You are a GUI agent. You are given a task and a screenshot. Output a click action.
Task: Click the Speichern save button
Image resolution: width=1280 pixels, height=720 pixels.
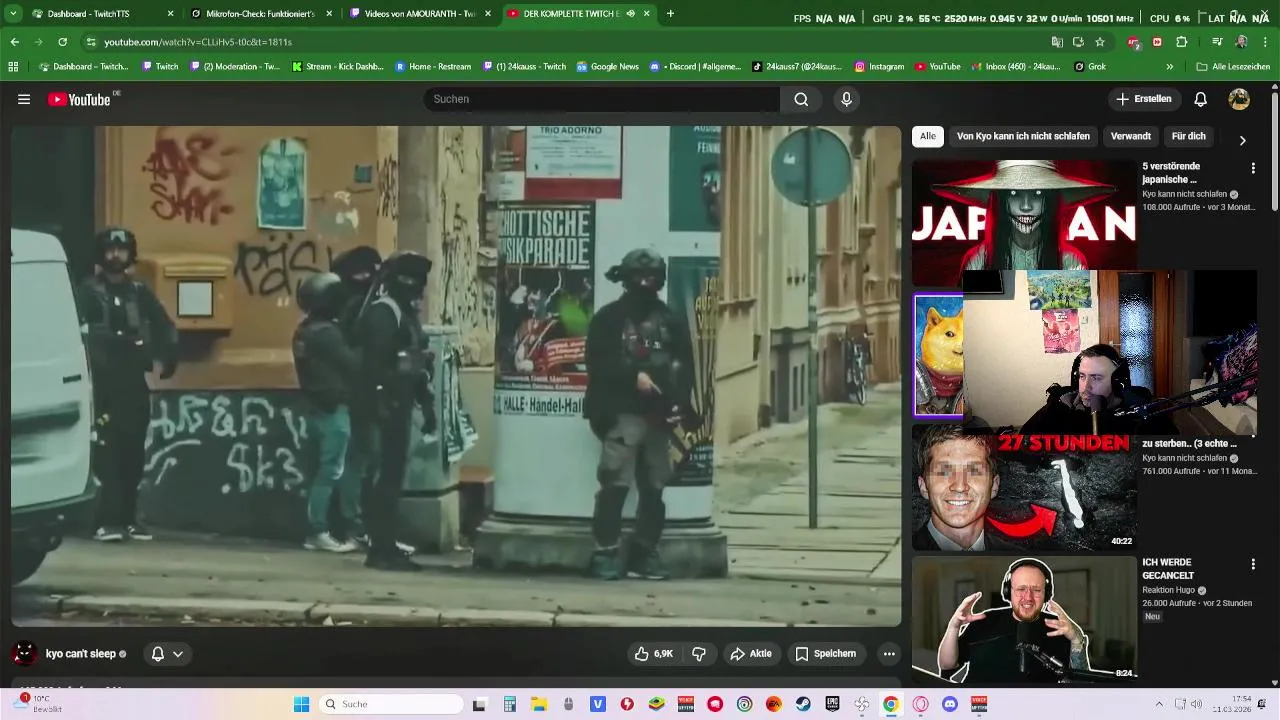[x=826, y=654]
